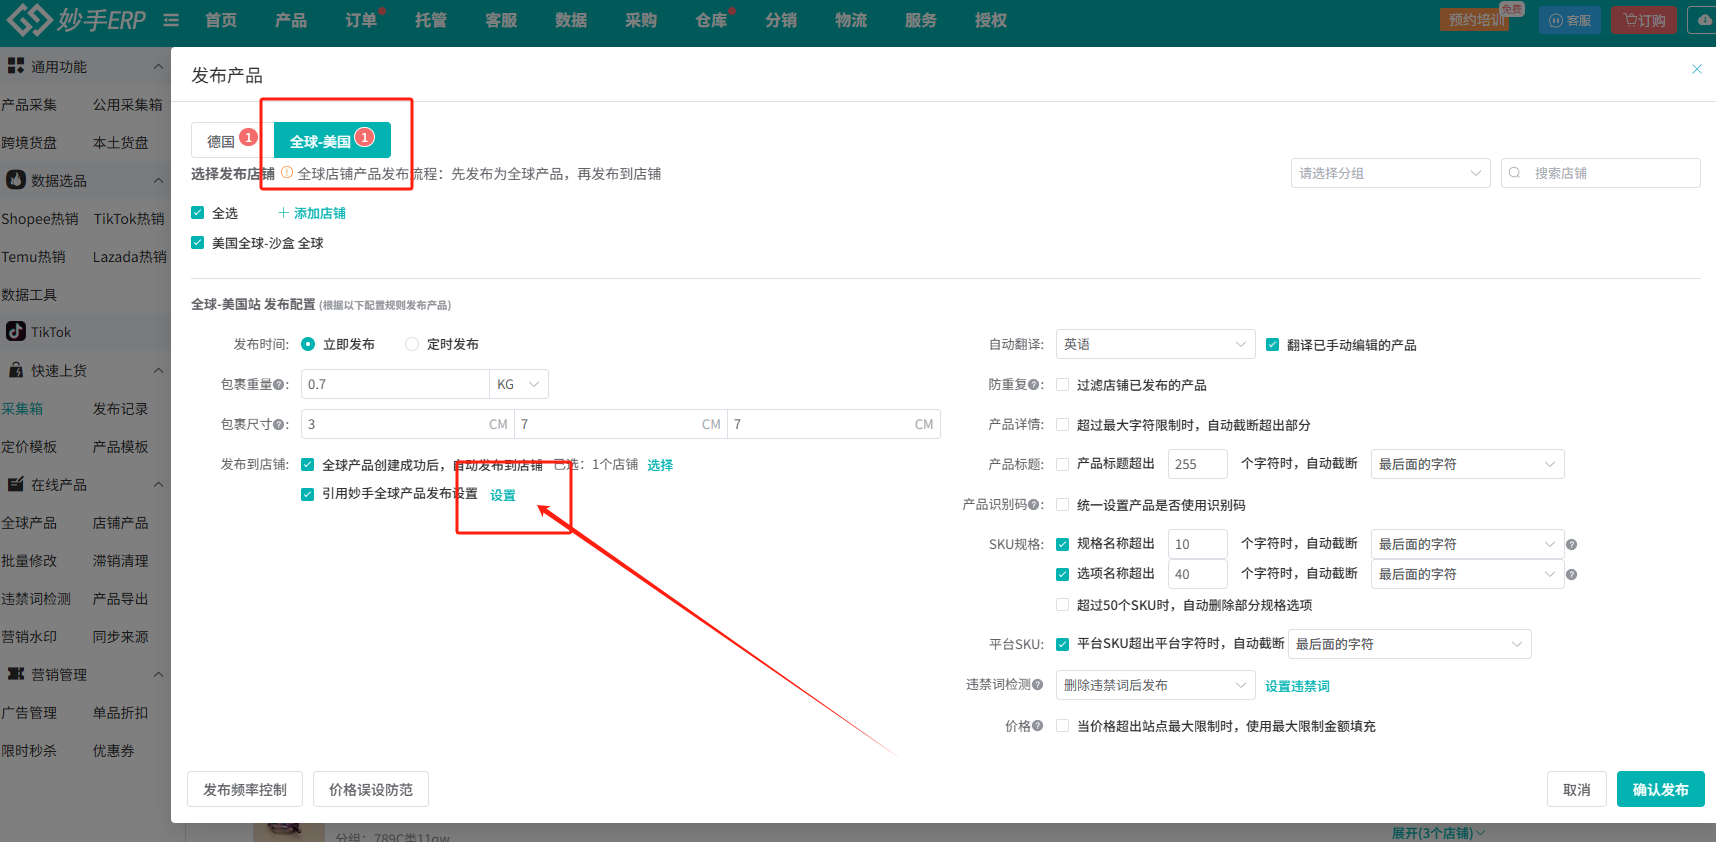Open the 首页 top menu

point(221,20)
